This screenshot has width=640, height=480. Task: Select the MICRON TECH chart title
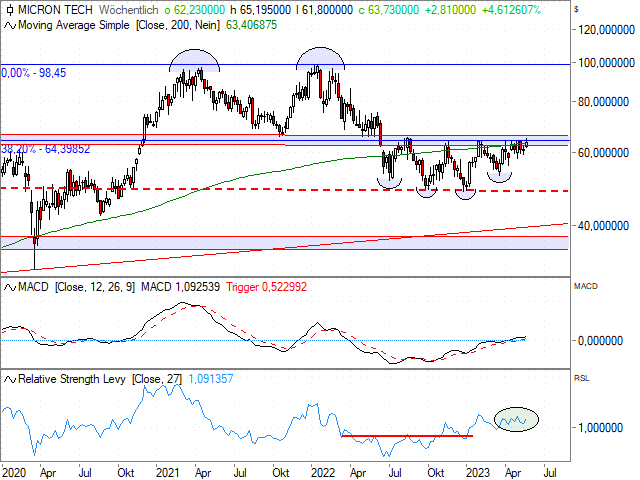55,9
